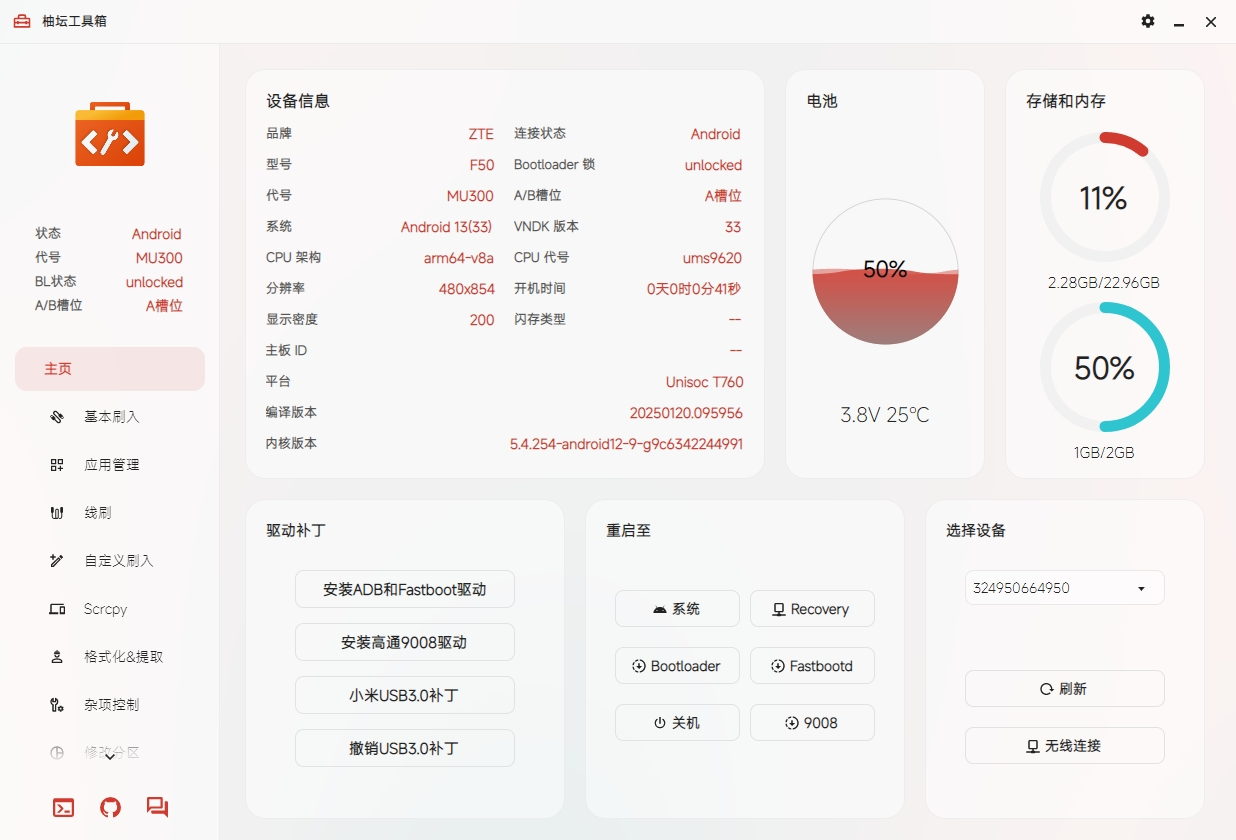
Task: Click the uptime value 0天0时0分41秒
Action: 694,289
